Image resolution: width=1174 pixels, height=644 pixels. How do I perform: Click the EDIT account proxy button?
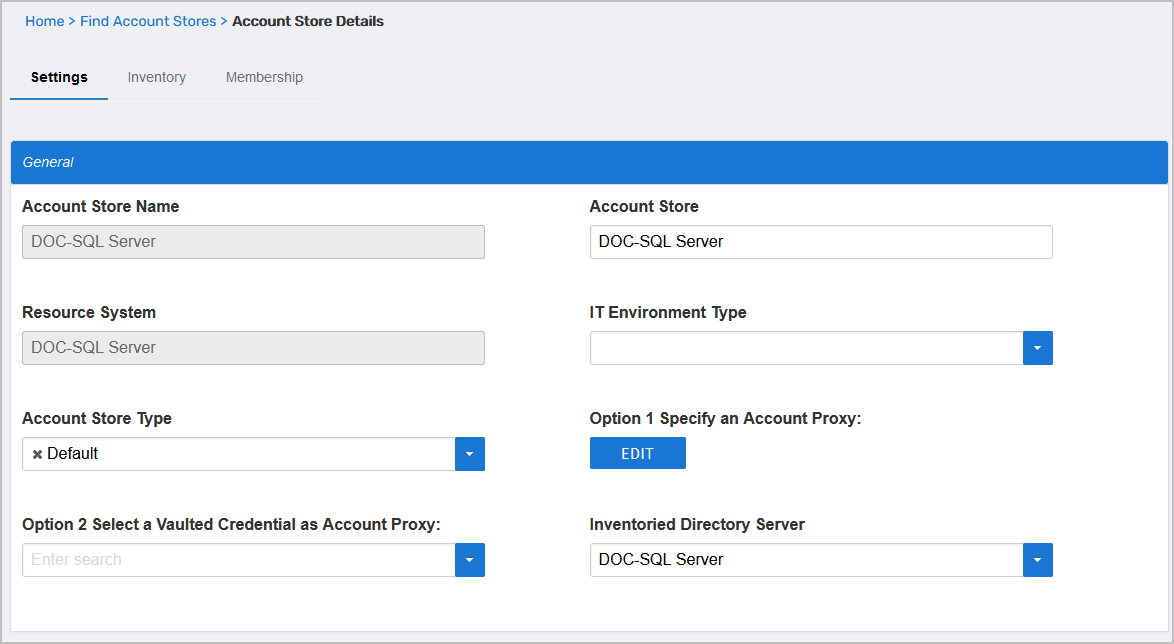pyautogui.click(x=637, y=453)
